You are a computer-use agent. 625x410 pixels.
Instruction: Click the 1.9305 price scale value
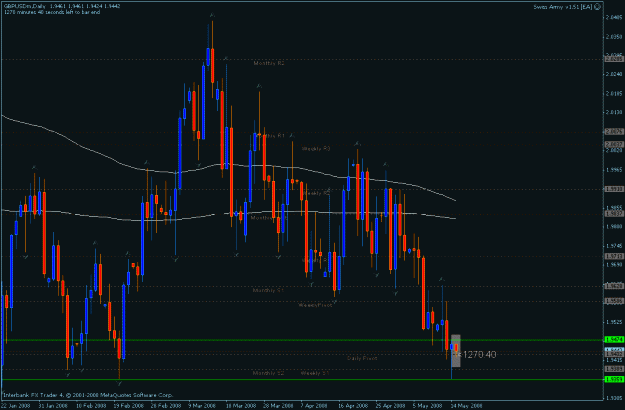point(614,398)
